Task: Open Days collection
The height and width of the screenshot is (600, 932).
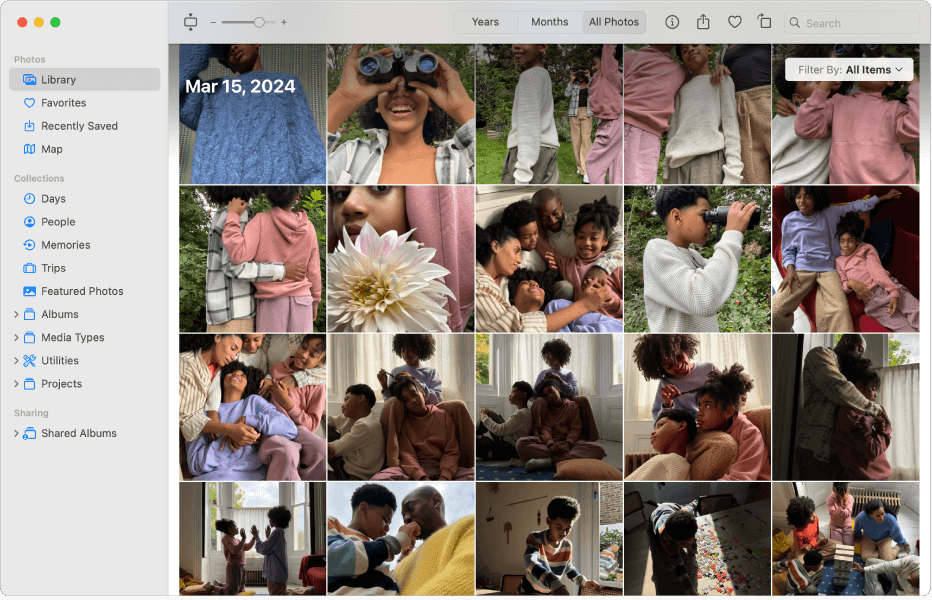Action: (x=84, y=198)
